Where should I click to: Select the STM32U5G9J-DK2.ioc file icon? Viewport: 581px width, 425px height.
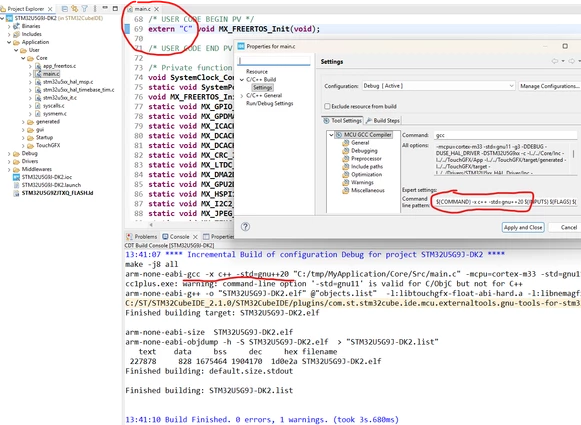(16, 177)
